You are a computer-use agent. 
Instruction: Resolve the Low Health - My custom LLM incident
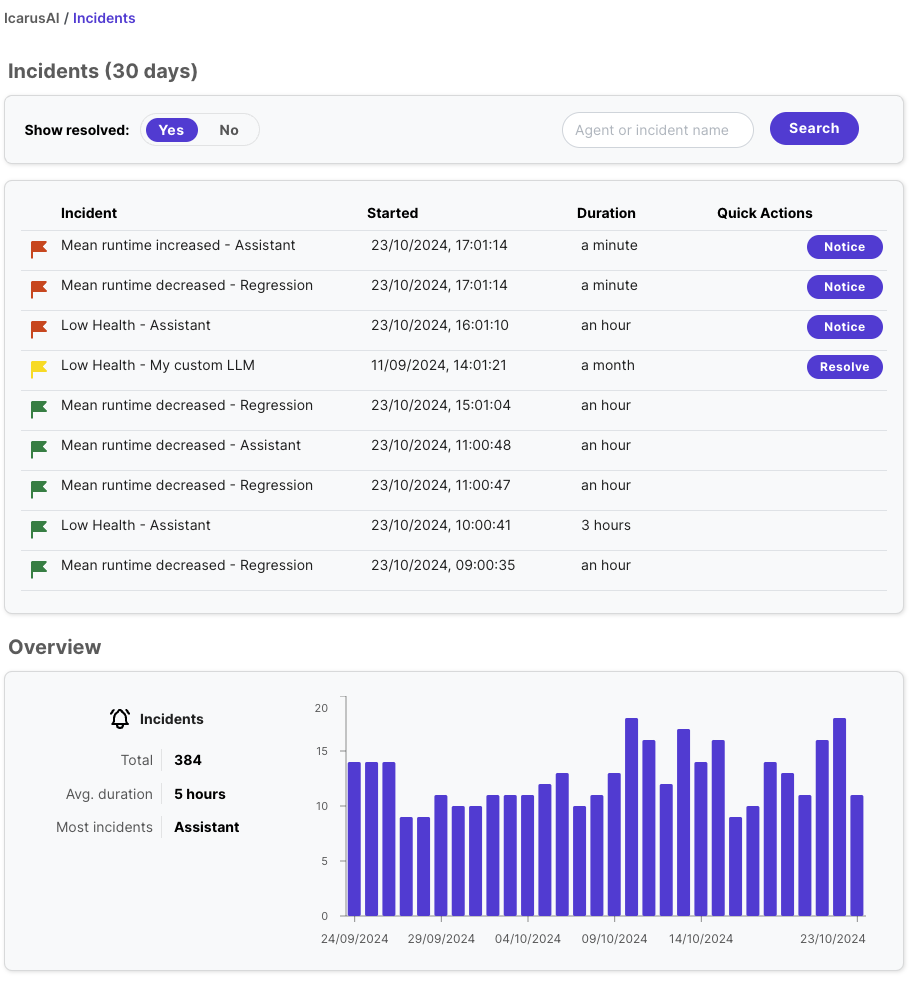pyautogui.click(x=845, y=367)
